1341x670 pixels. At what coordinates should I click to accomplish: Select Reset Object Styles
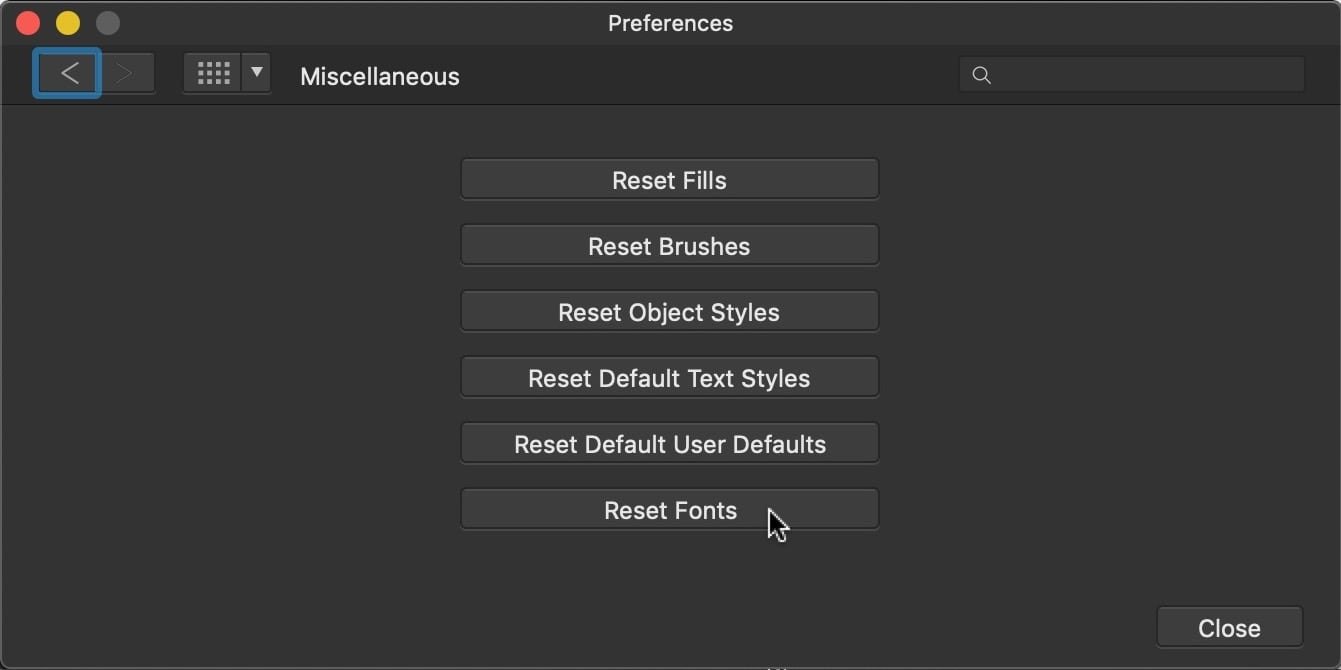[x=670, y=312]
